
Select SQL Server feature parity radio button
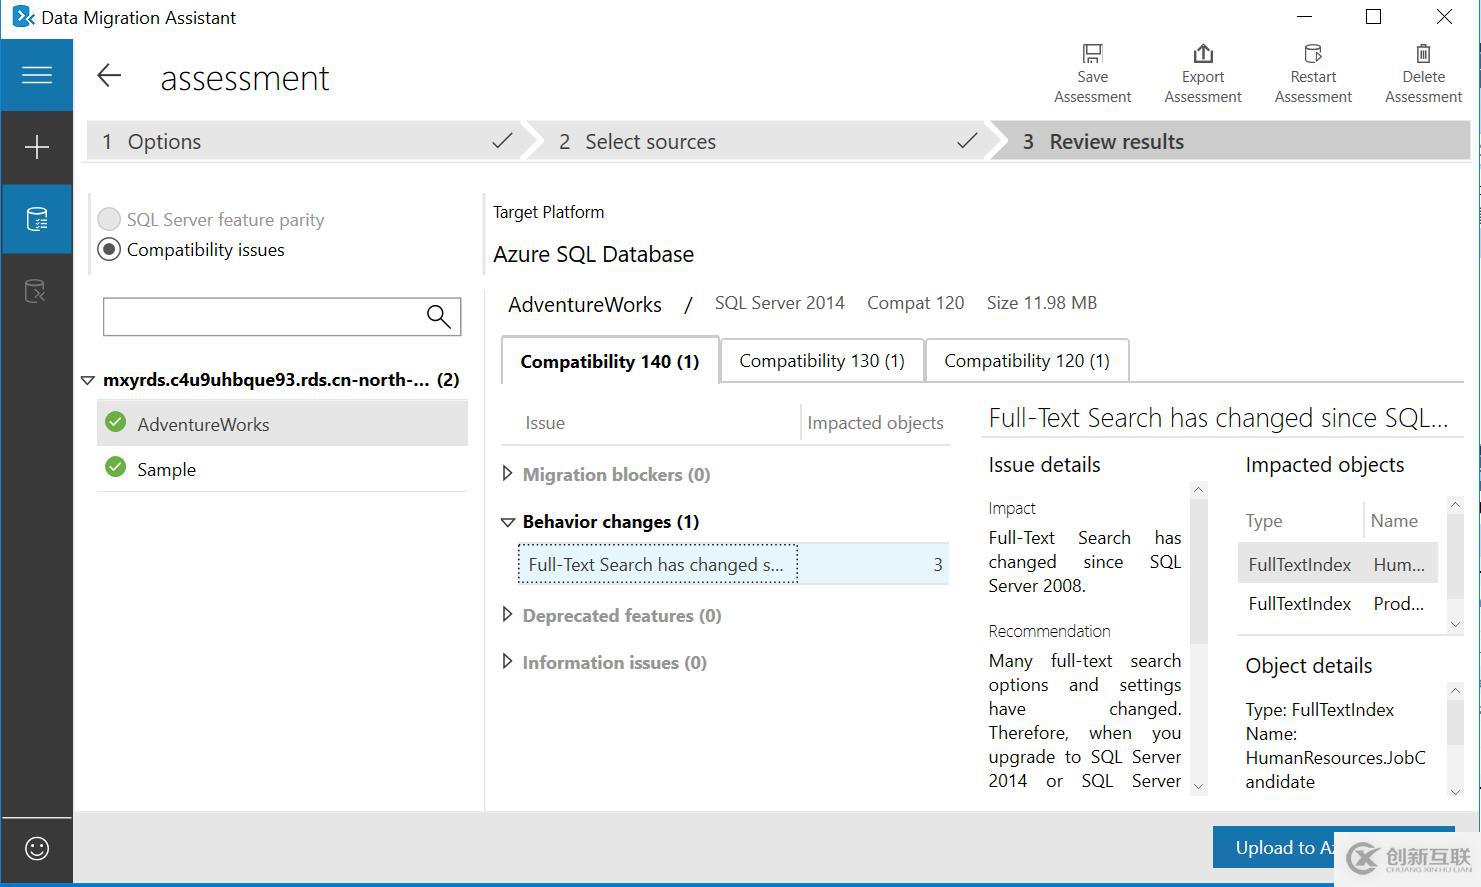(x=109, y=219)
